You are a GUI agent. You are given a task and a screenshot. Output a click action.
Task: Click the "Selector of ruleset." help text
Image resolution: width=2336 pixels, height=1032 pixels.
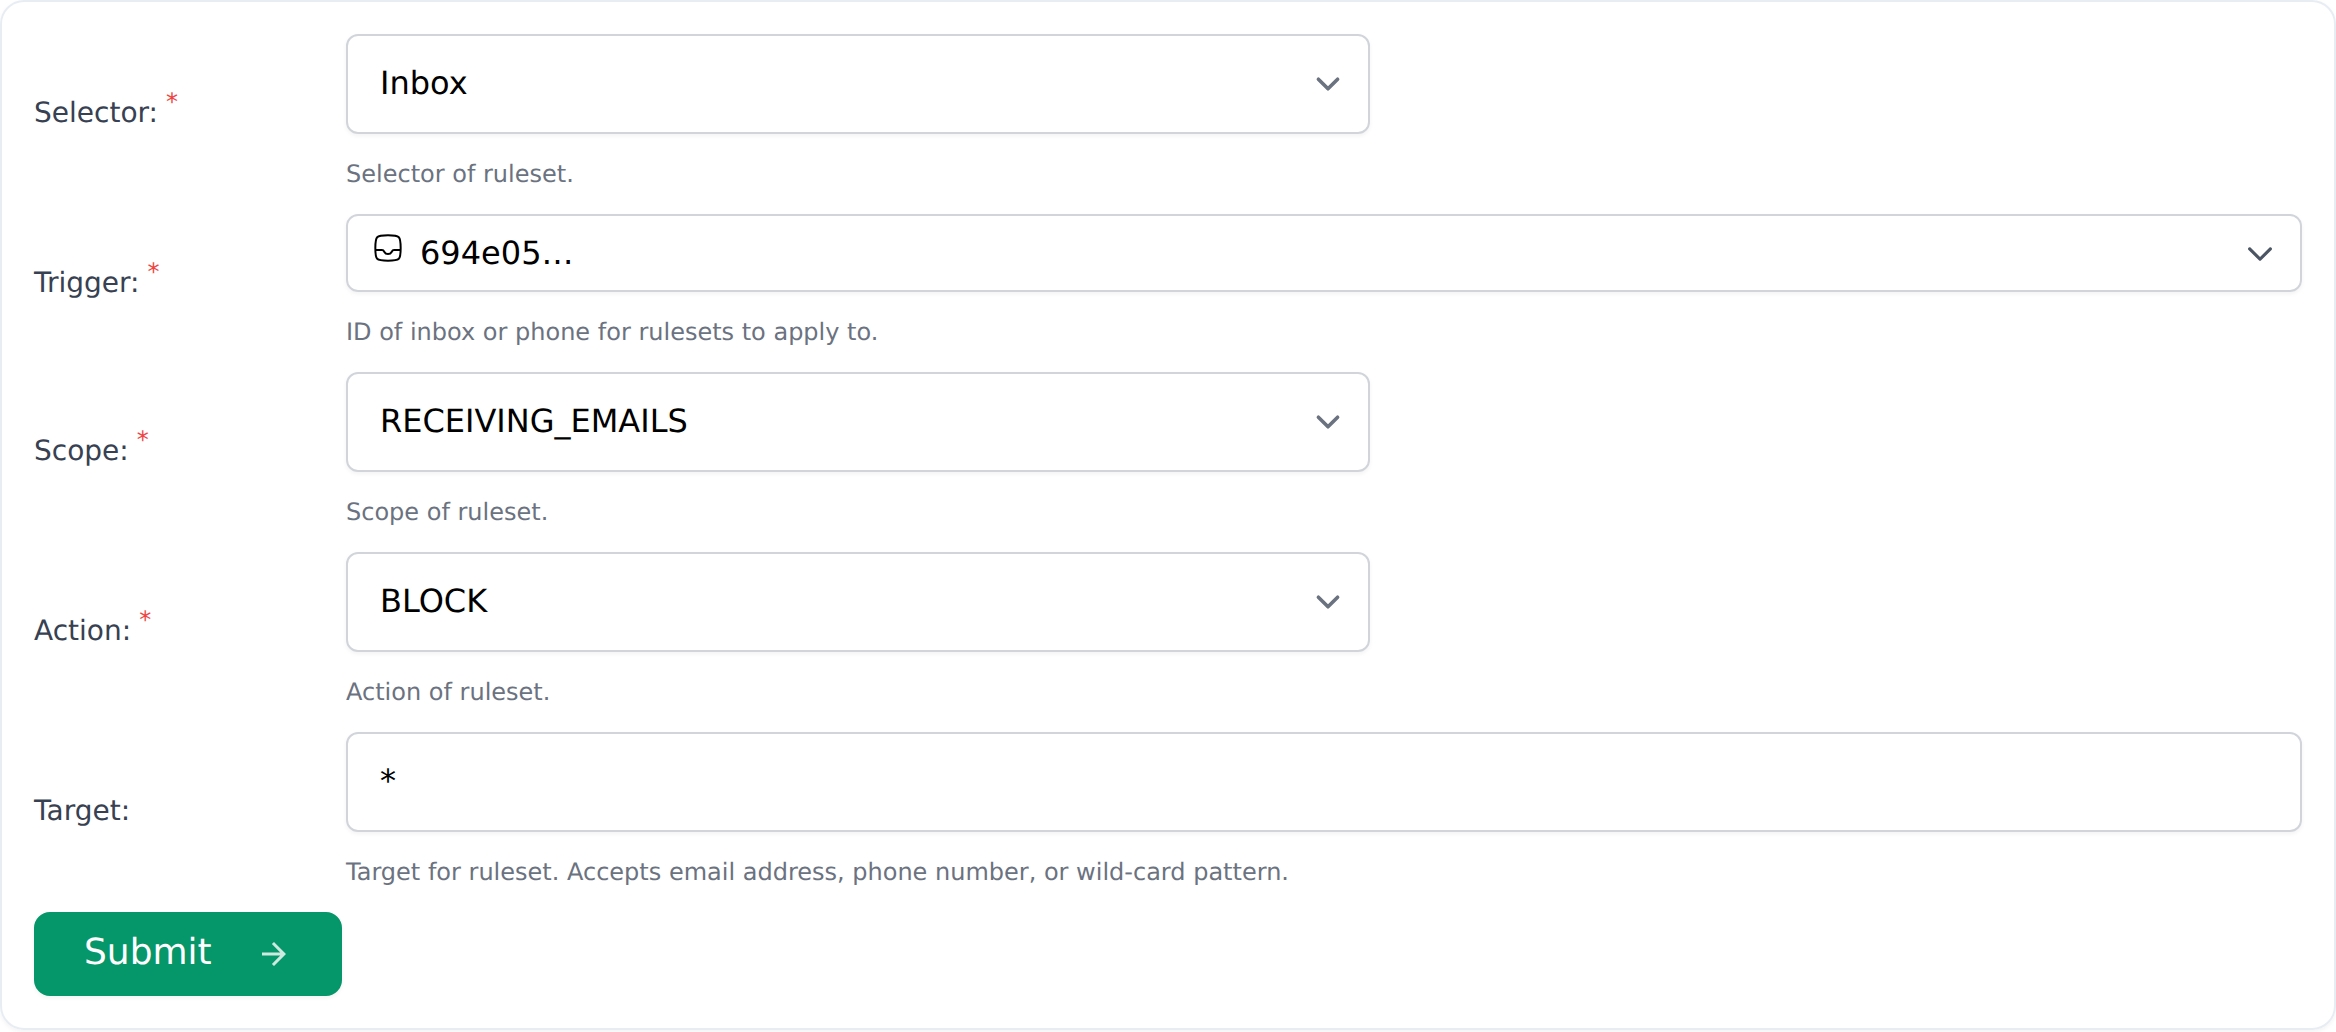459,174
